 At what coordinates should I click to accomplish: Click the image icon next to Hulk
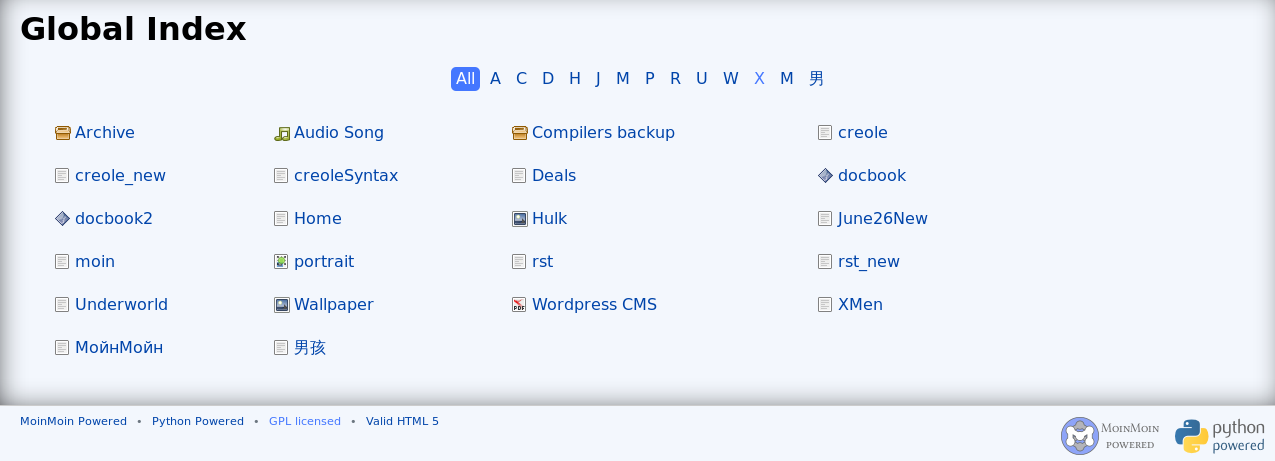519,219
